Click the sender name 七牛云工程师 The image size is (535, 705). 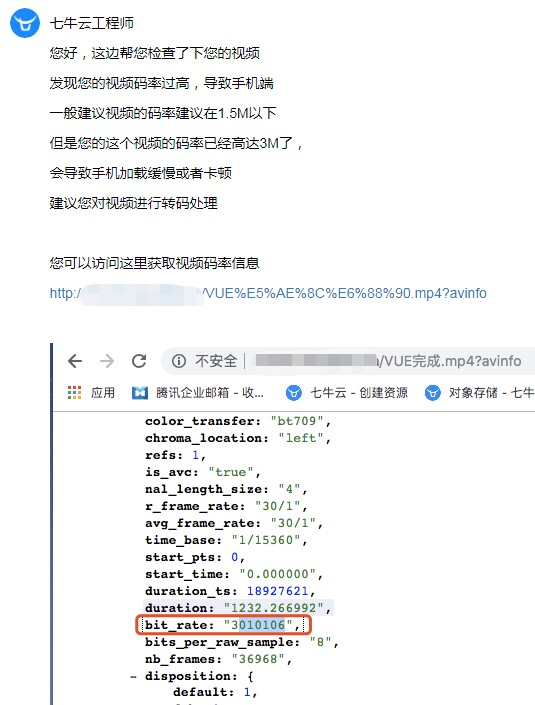point(91,22)
